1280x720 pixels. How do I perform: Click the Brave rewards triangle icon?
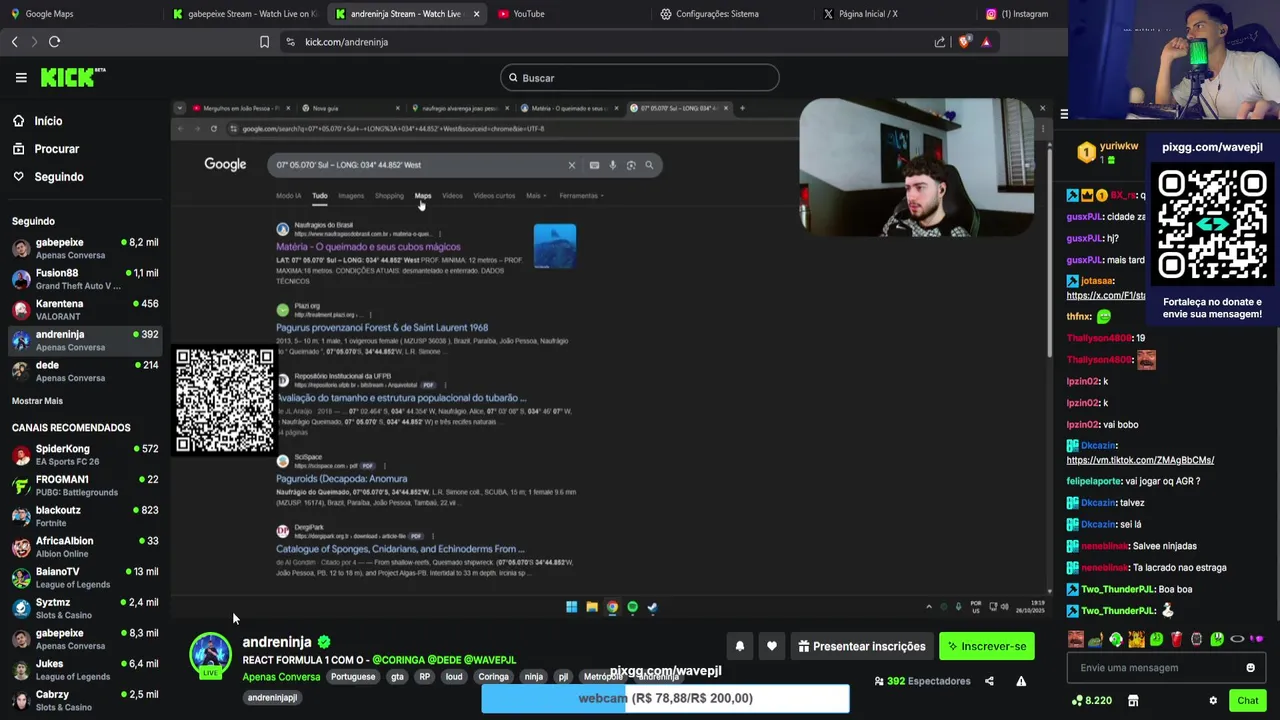[x=986, y=42]
